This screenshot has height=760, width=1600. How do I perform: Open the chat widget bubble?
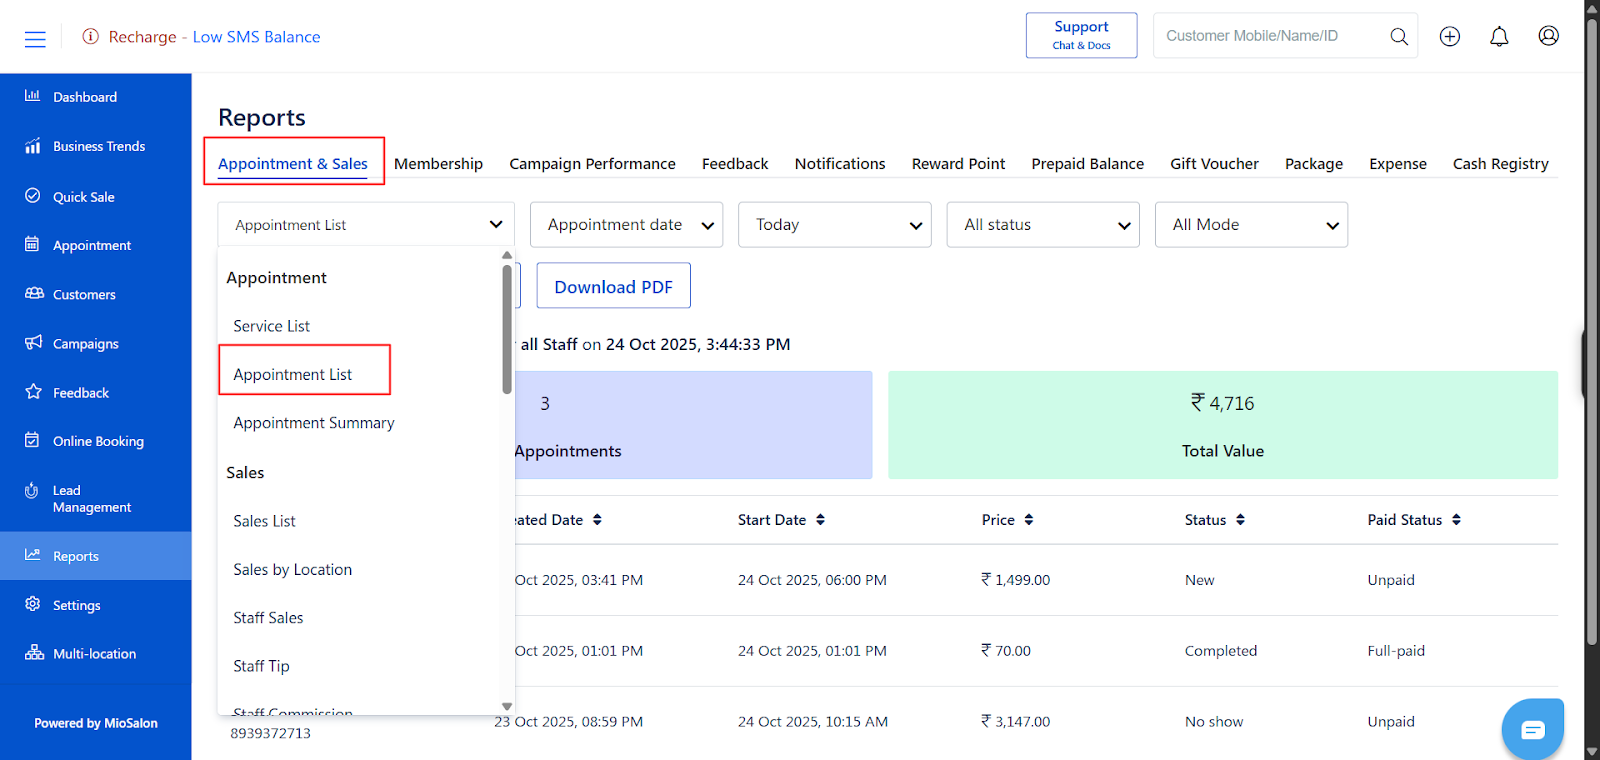pos(1533,729)
